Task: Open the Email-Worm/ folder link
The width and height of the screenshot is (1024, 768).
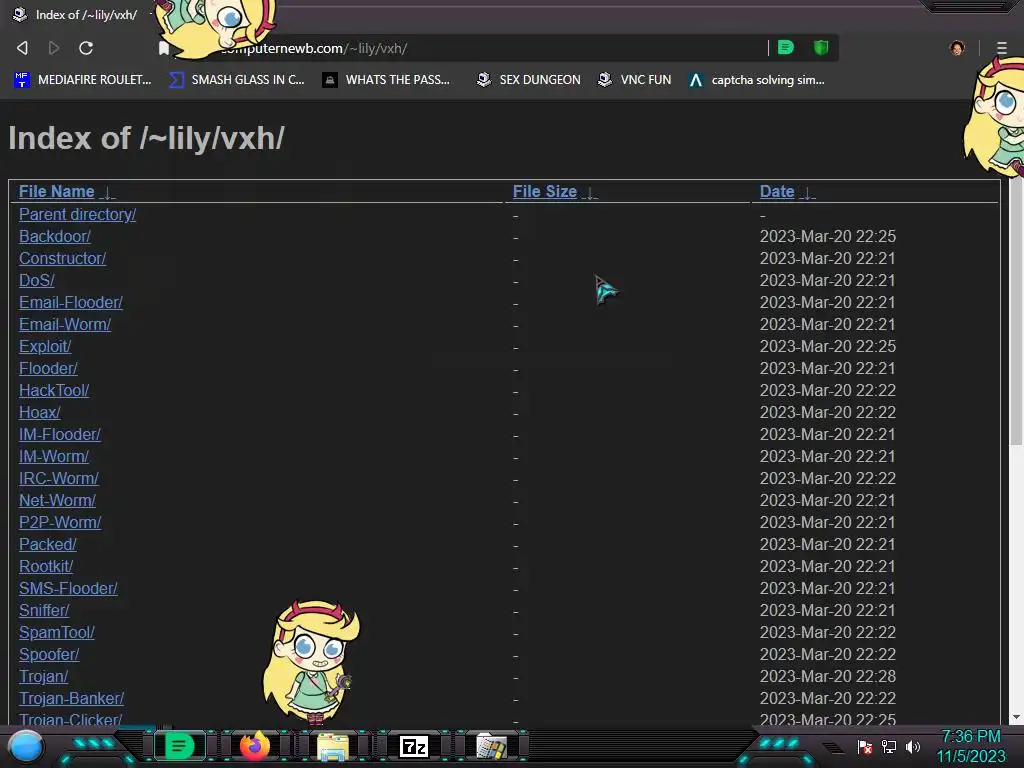Action: [x=65, y=325]
